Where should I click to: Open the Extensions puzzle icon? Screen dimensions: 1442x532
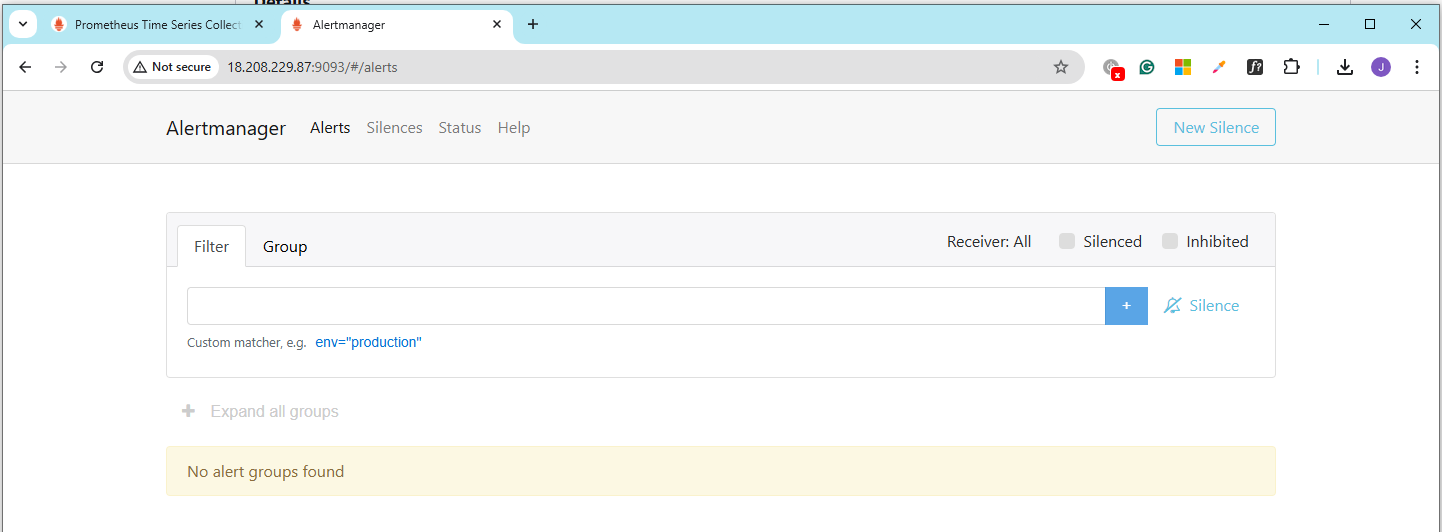(1291, 67)
